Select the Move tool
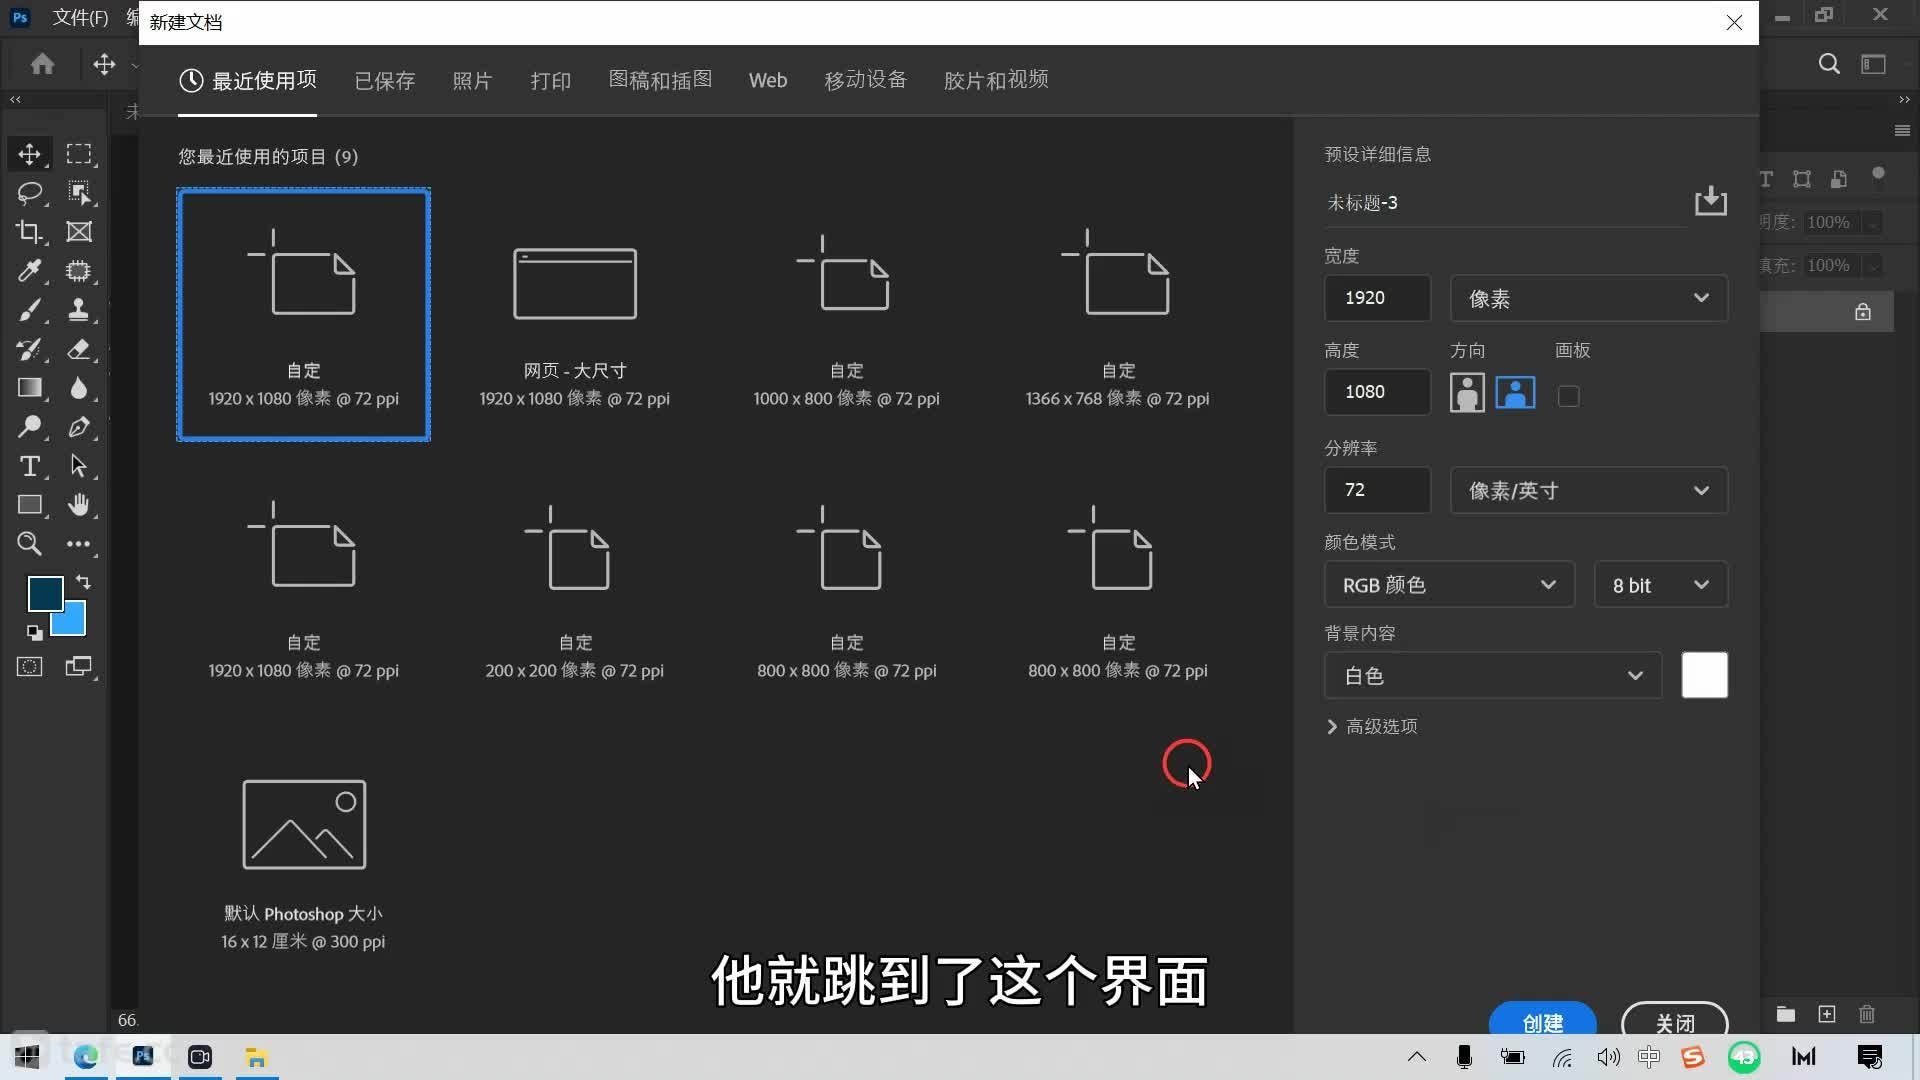 coord(29,154)
